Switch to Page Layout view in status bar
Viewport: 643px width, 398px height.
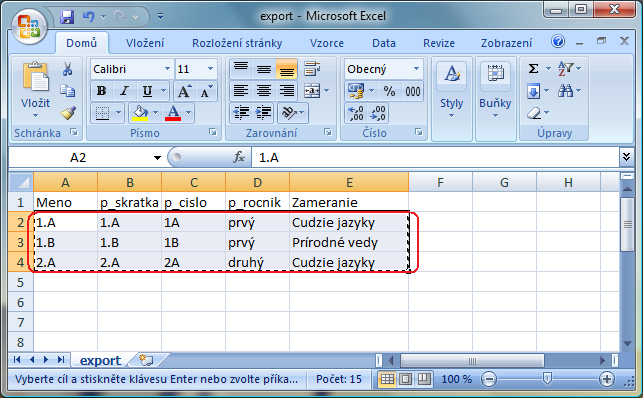click(x=406, y=379)
